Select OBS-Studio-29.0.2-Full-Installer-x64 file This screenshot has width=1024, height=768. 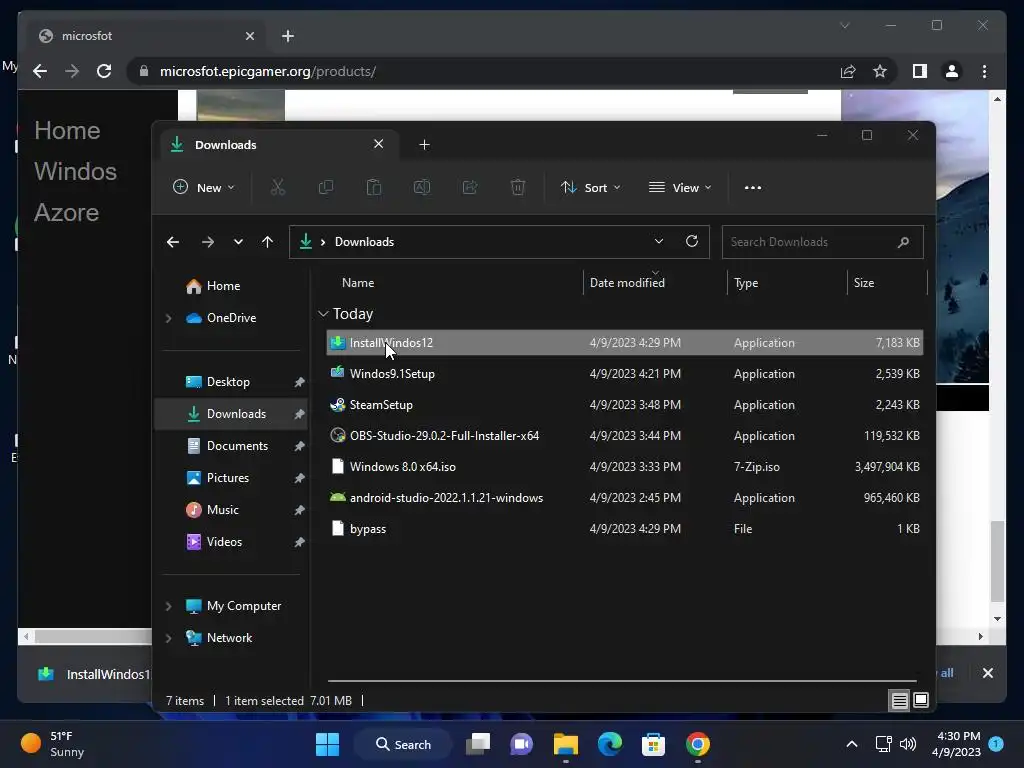click(625, 436)
